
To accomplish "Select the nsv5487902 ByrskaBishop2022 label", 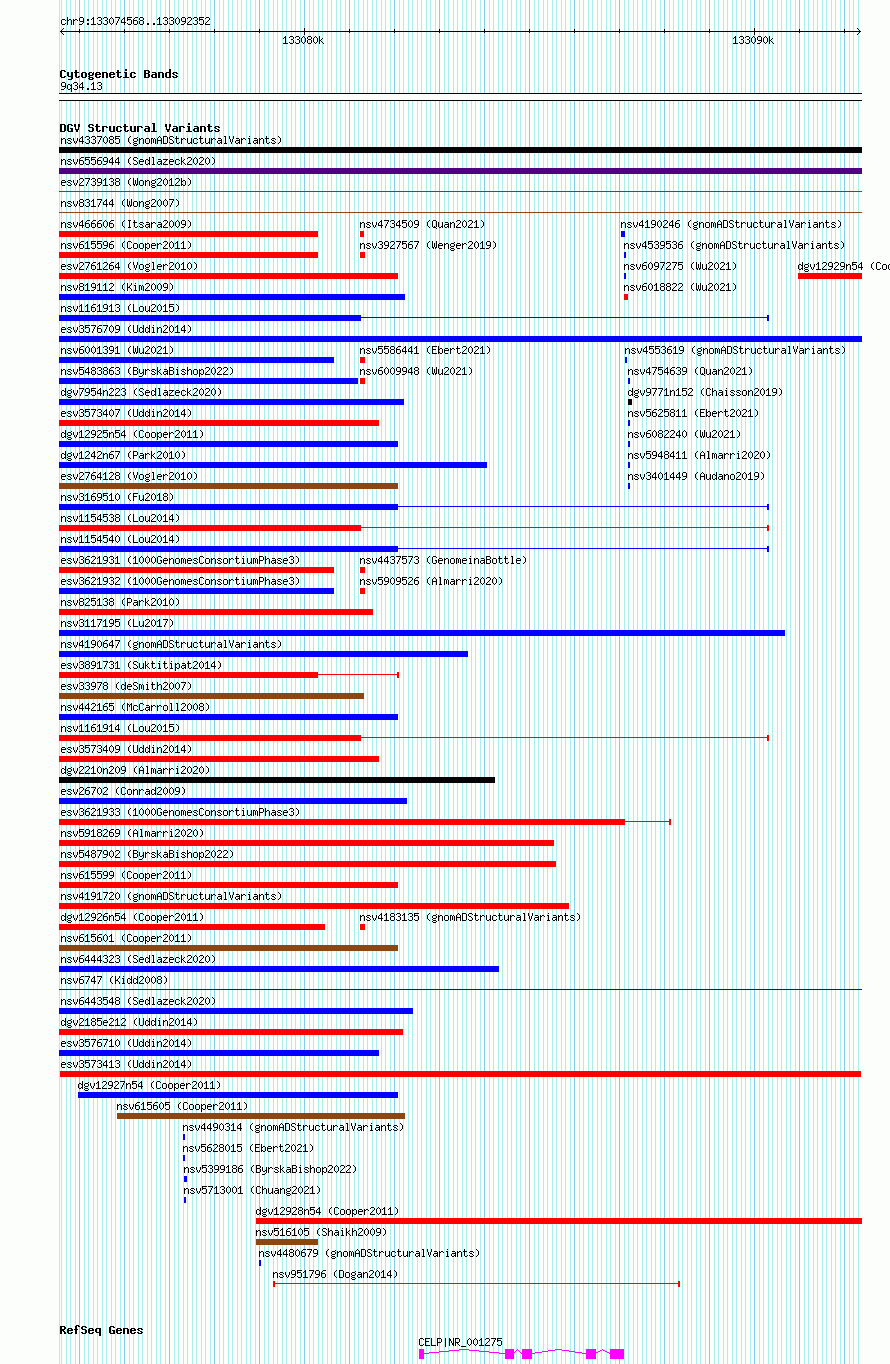I will point(147,854).
